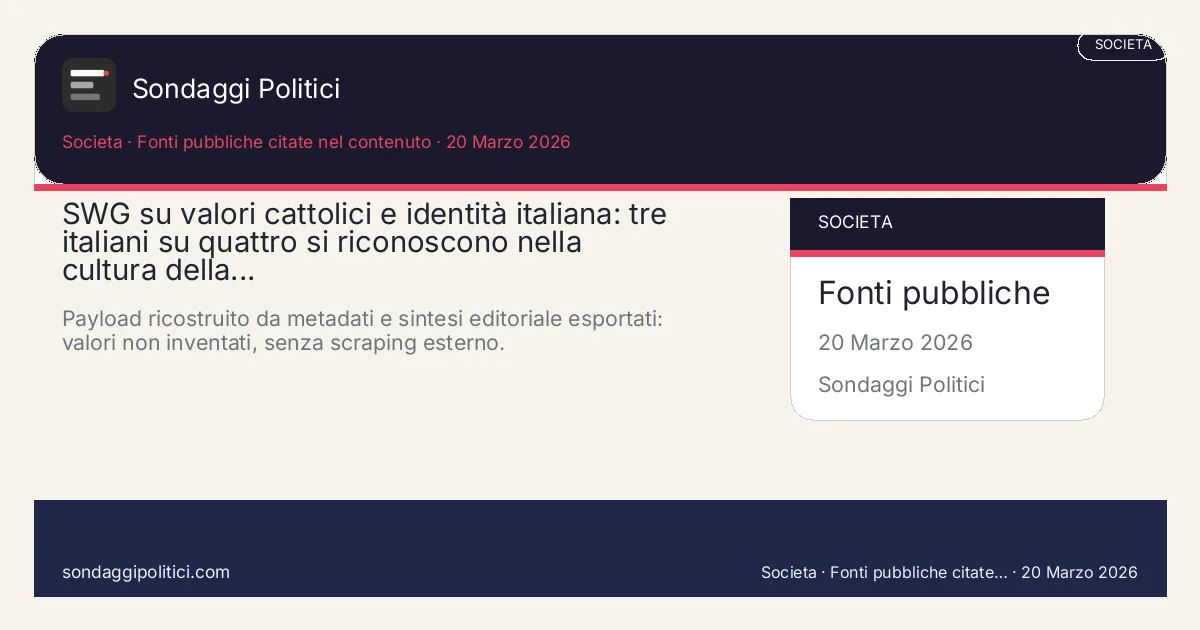This screenshot has height=630, width=1200.
Task: Select the SOCIETA pill tag in the header corner
Action: pyautogui.click(x=1122, y=45)
